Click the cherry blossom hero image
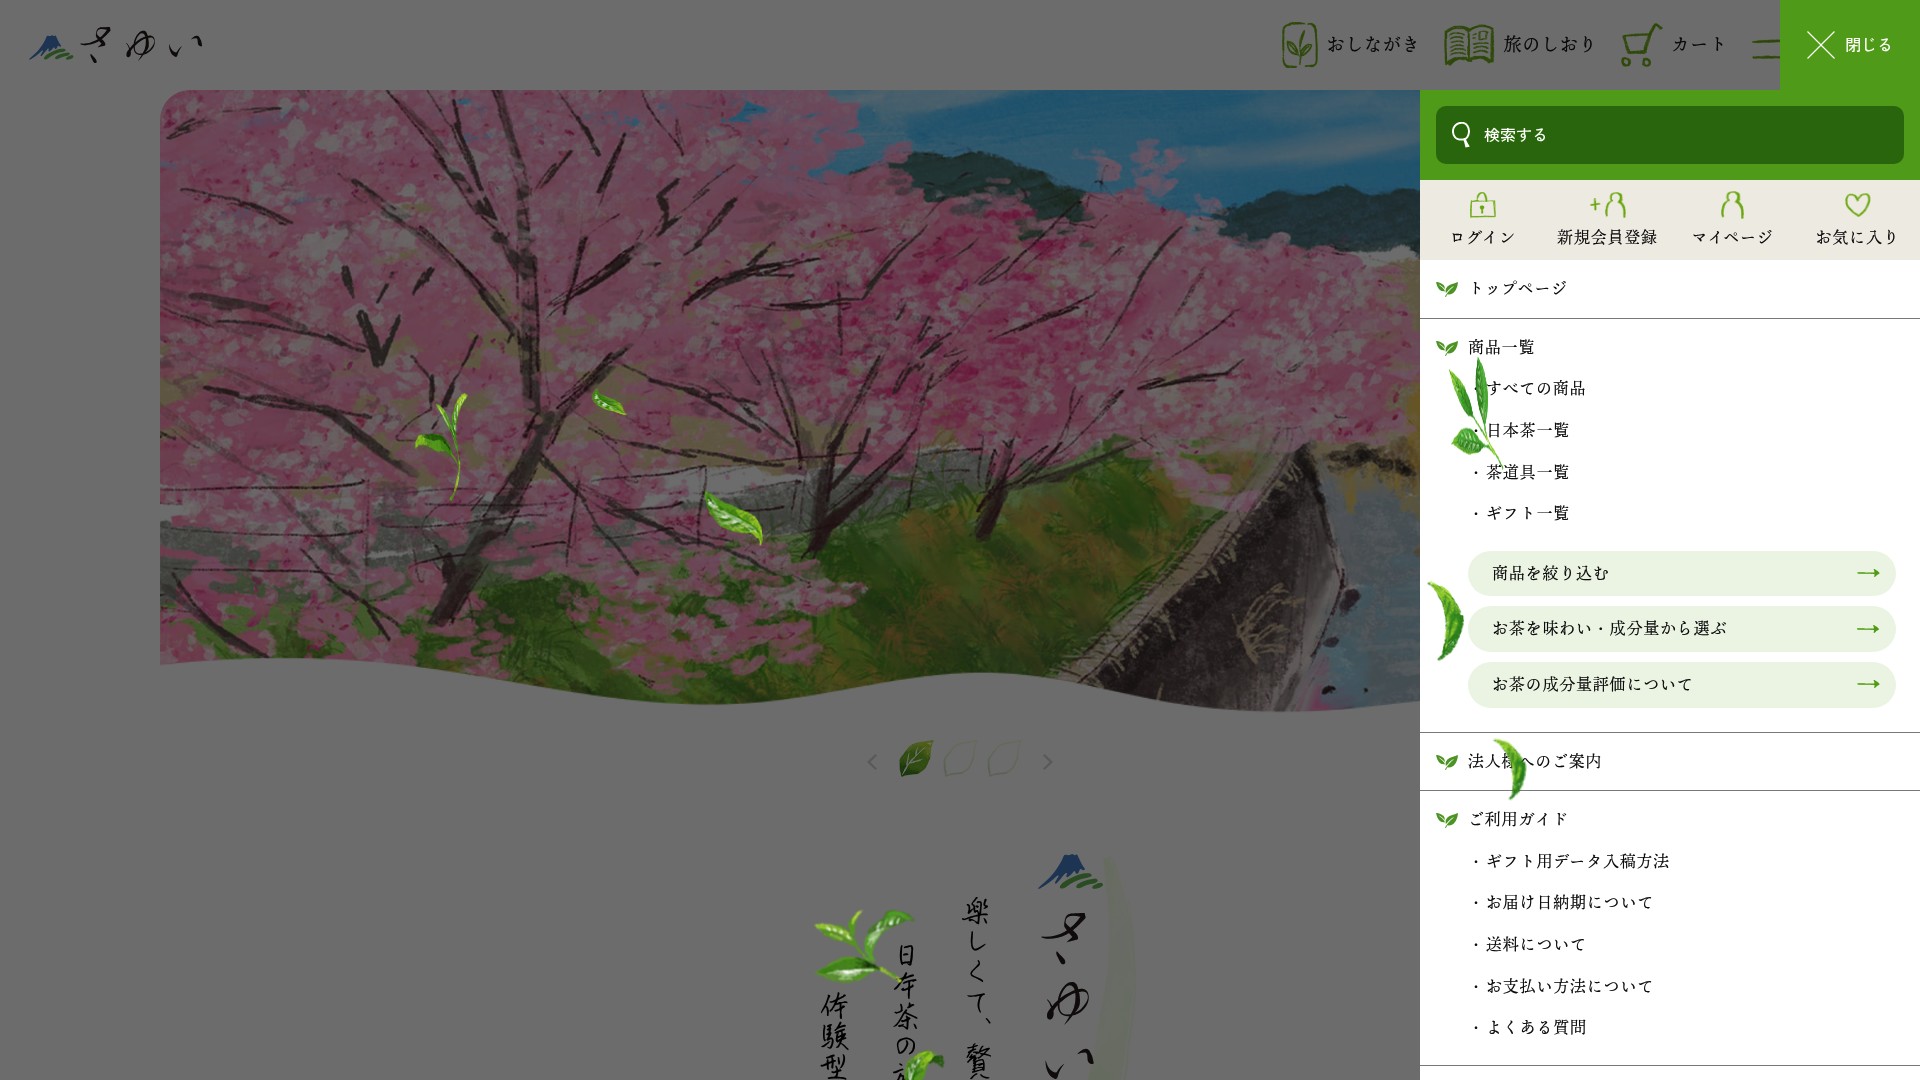This screenshot has width=1920, height=1080. (x=790, y=400)
